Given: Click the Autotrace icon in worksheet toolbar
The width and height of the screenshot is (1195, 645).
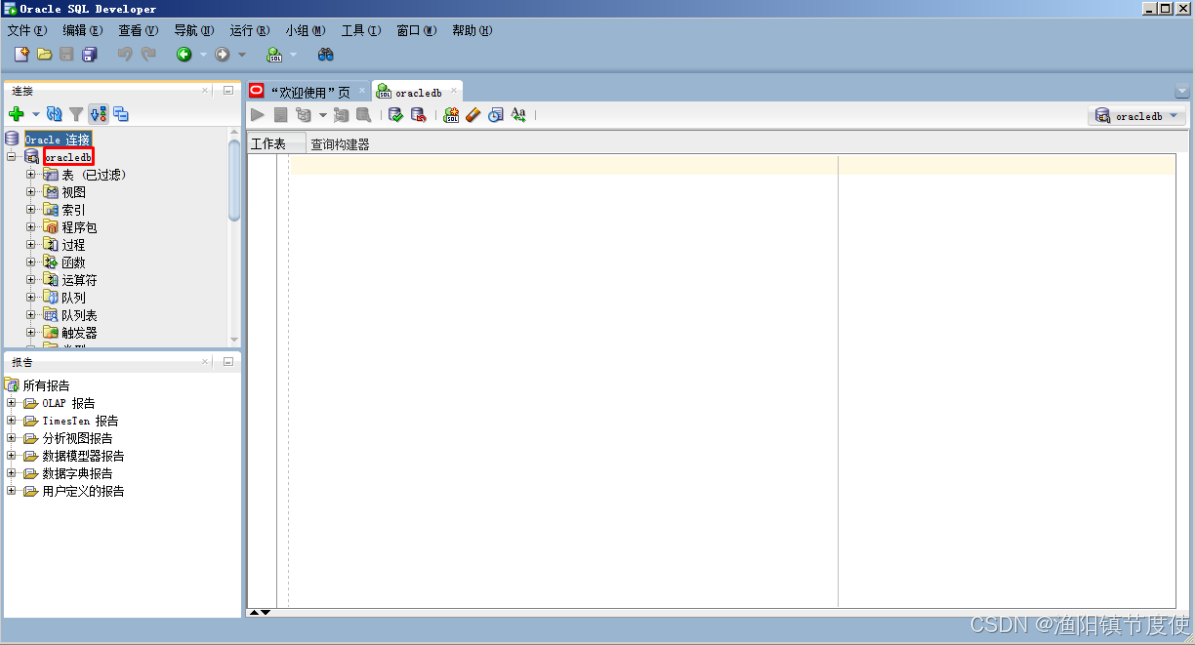Looking at the screenshot, I should [341, 114].
